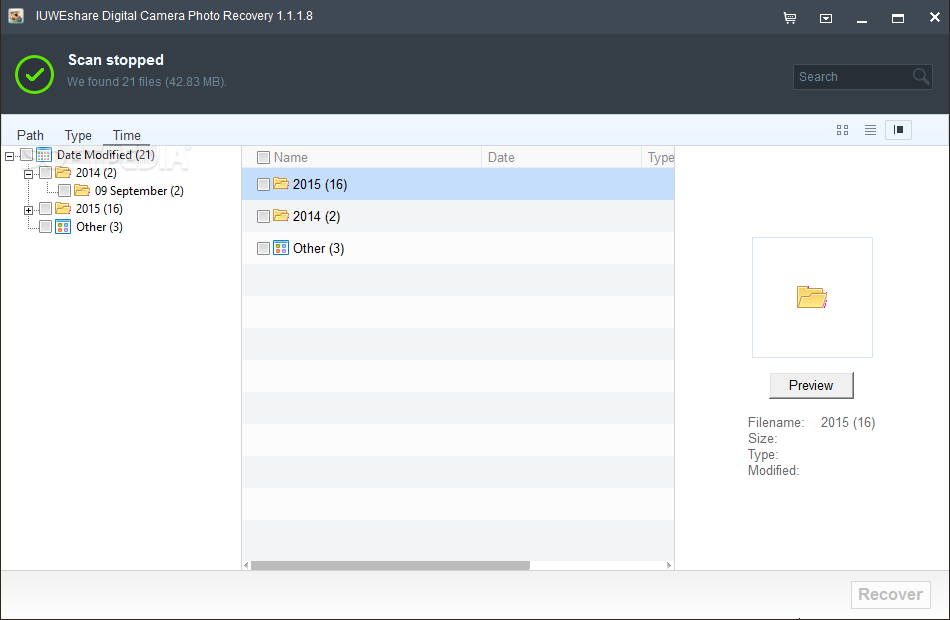Check the 2014 (2) tree checkbox
Image resolution: width=950 pixels, height=620 pixels.
[x=45, y=173]
